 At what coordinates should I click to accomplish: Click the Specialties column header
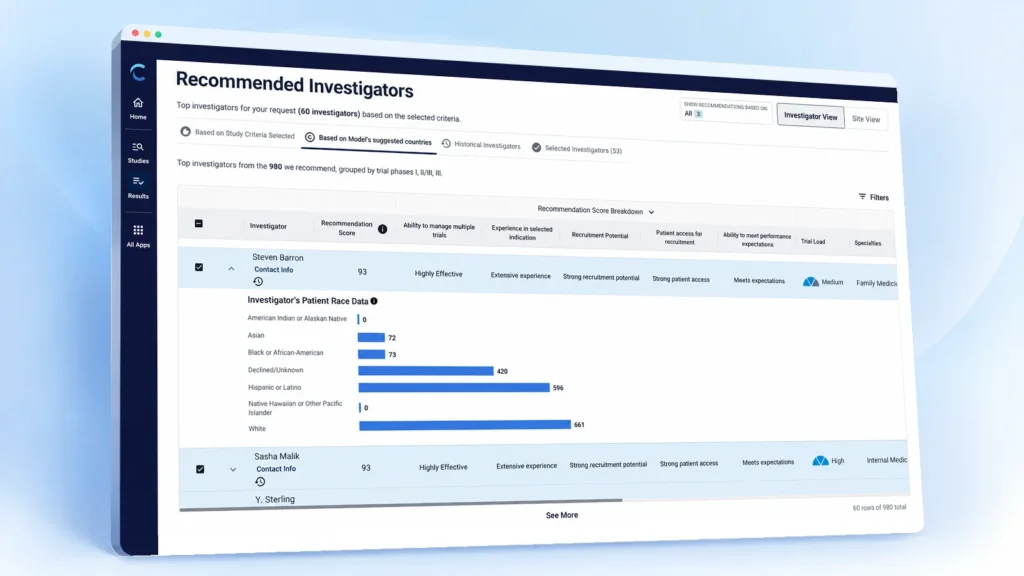coord(867,243)
